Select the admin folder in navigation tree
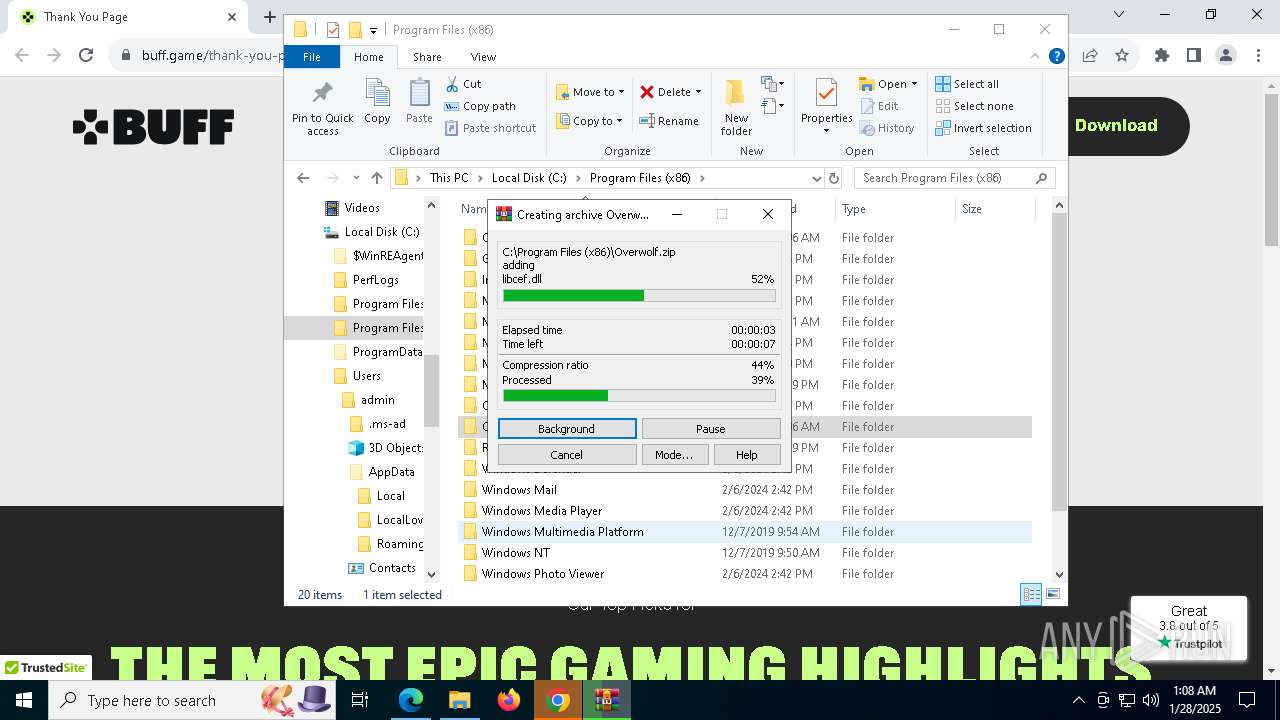This screenshot has width=1280, height=720. pos(378,400)
